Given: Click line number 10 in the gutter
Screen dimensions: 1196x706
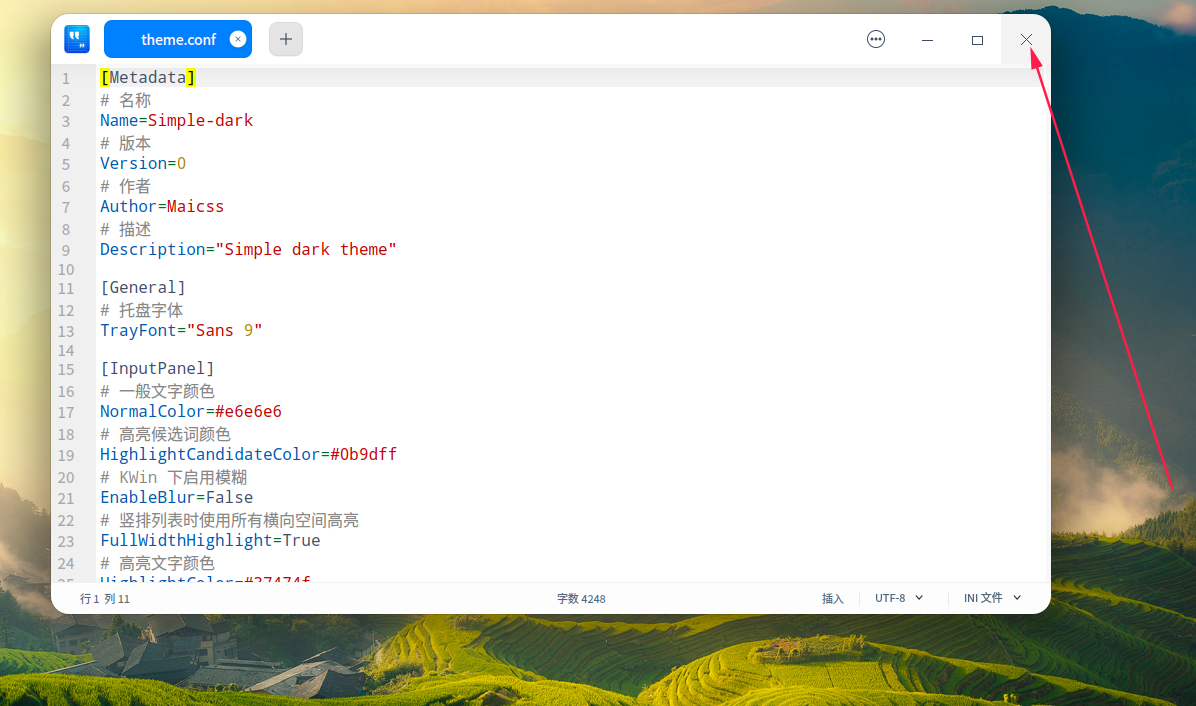Looking at the screenshot, I should tap(66, 269).
